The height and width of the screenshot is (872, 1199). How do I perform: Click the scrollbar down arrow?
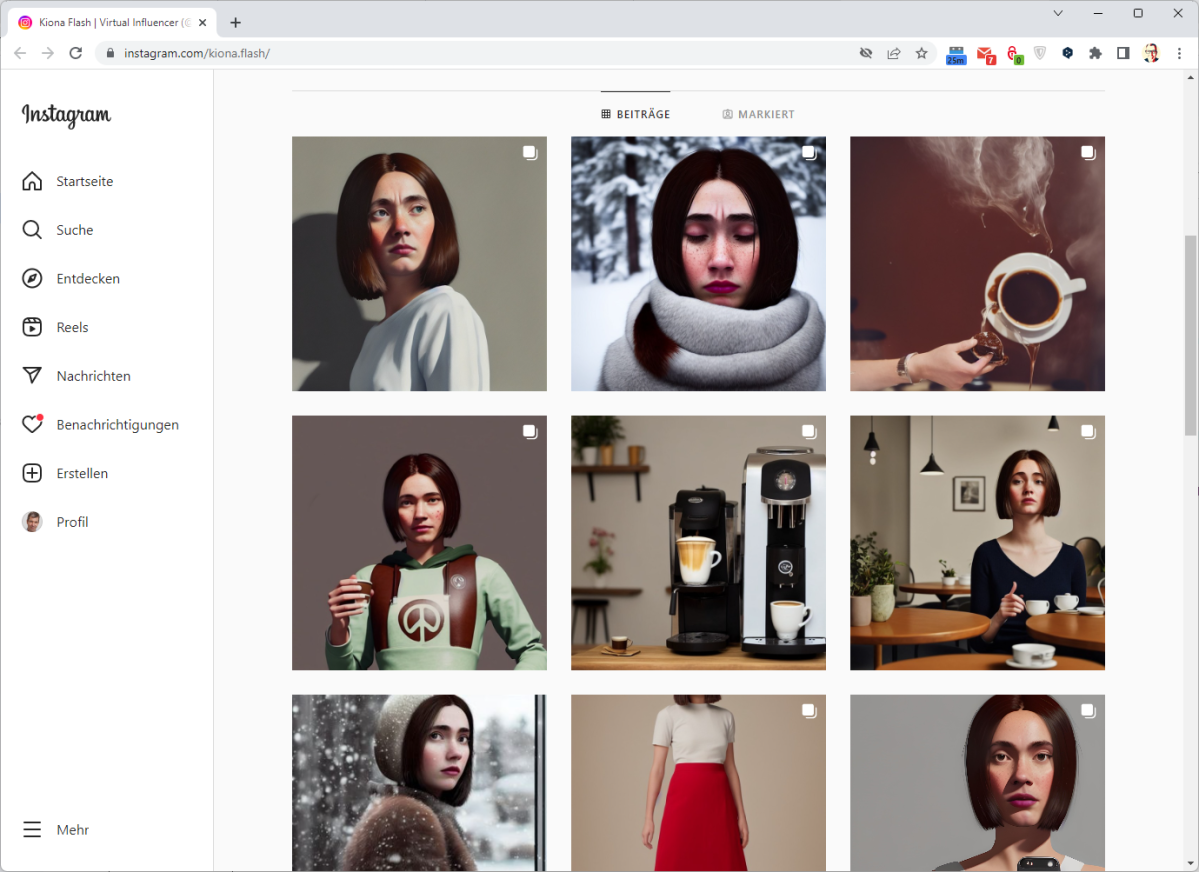click(x=1191, y=864)
